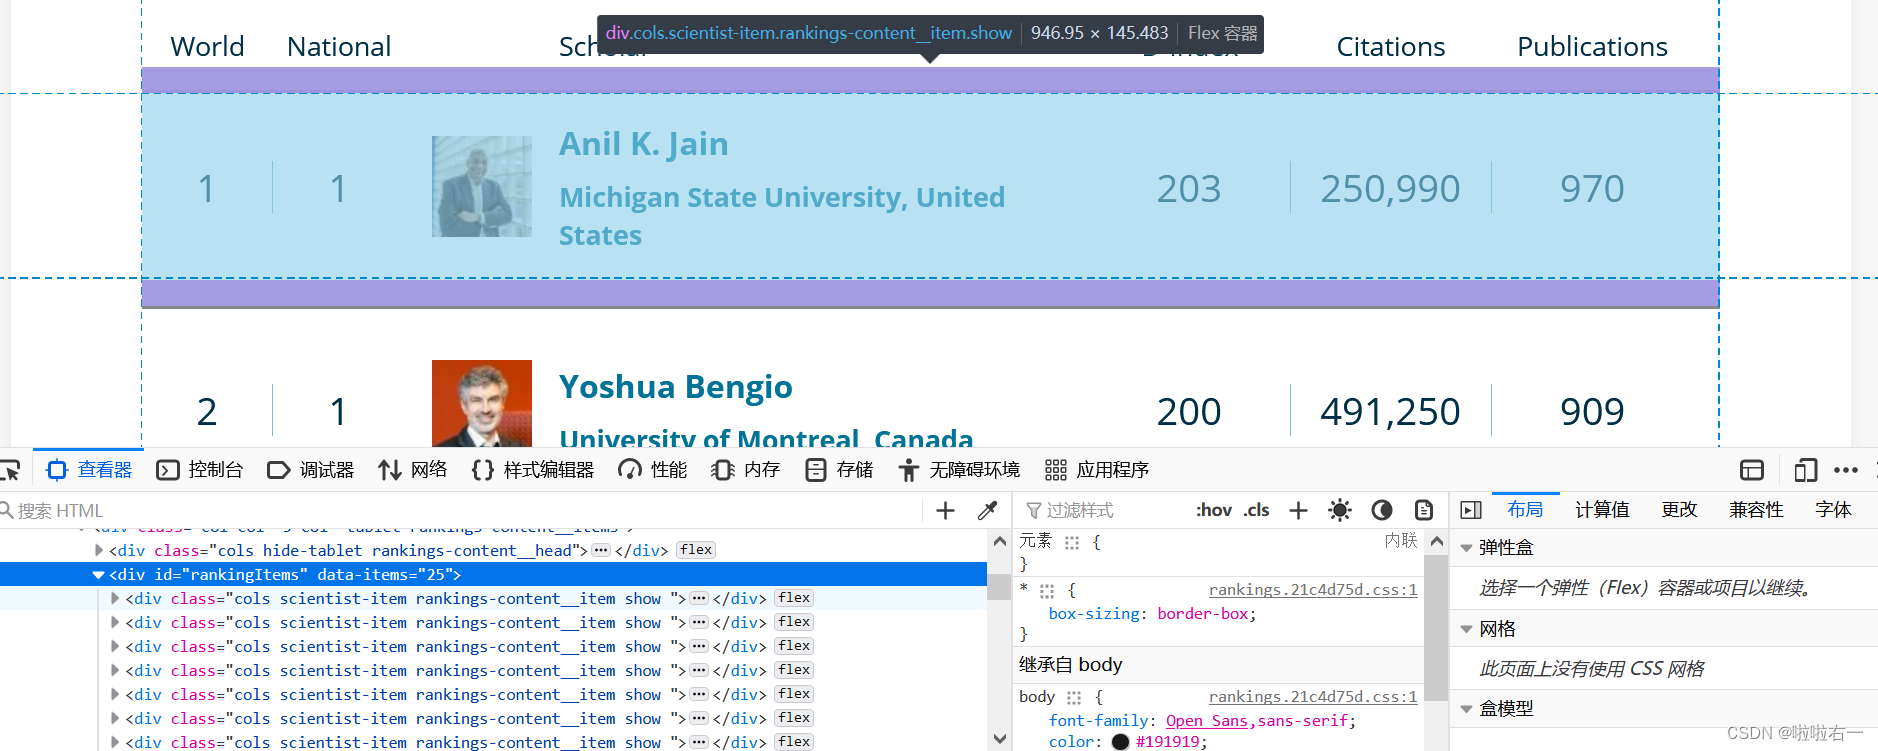Click the border-box property value

click(1202, 614)
